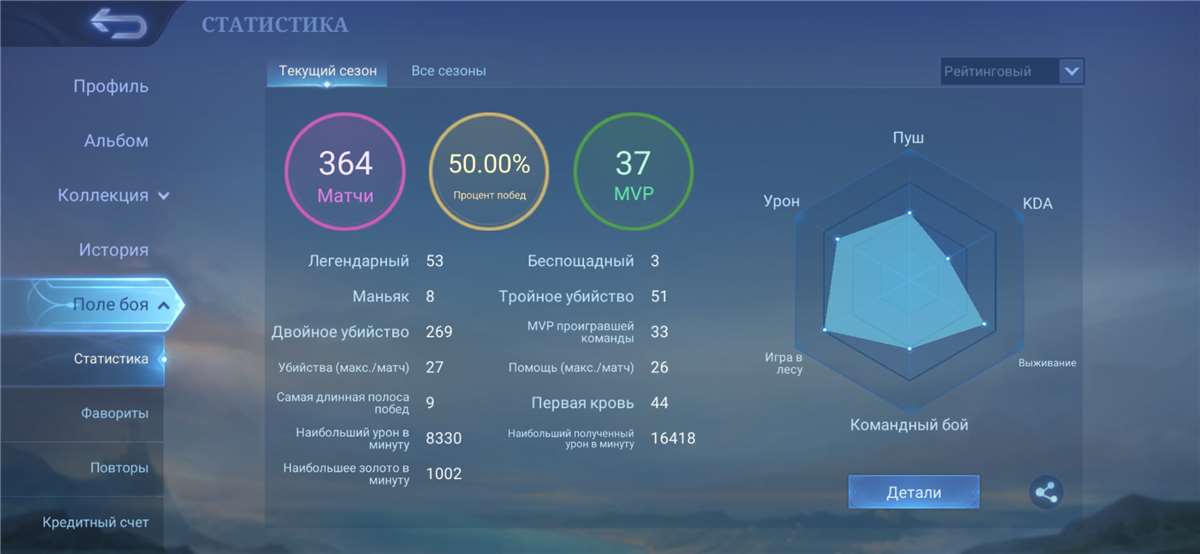The width and height of the screenshot is (1200, 554).
Task: Click the Выживание radar label
Action: pyautogui.click(x=1047, y=362)
